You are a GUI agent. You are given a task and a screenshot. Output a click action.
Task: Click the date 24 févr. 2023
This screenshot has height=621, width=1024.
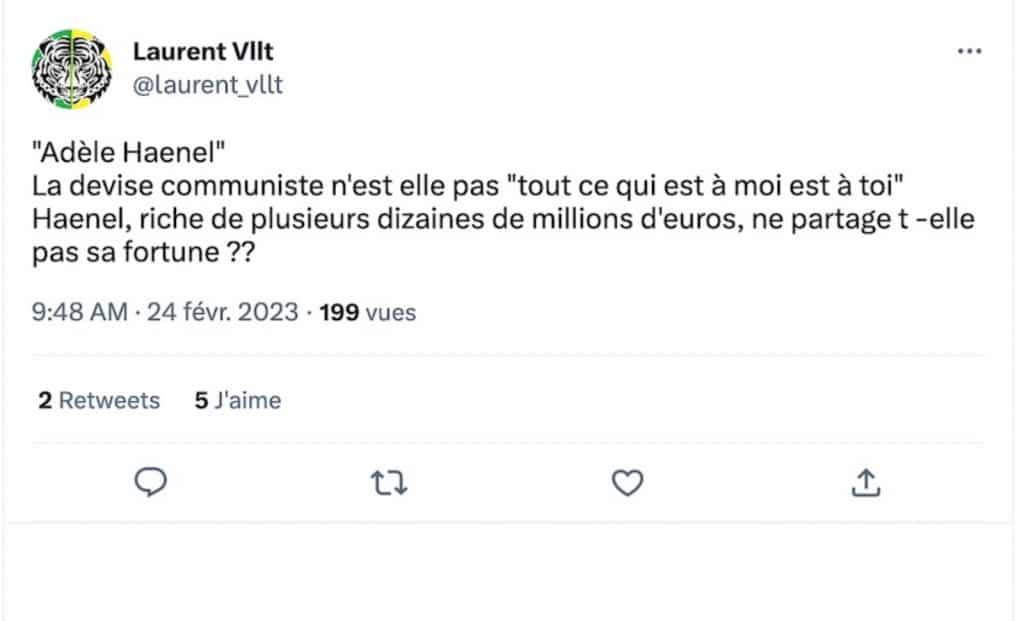coord(222,313)
